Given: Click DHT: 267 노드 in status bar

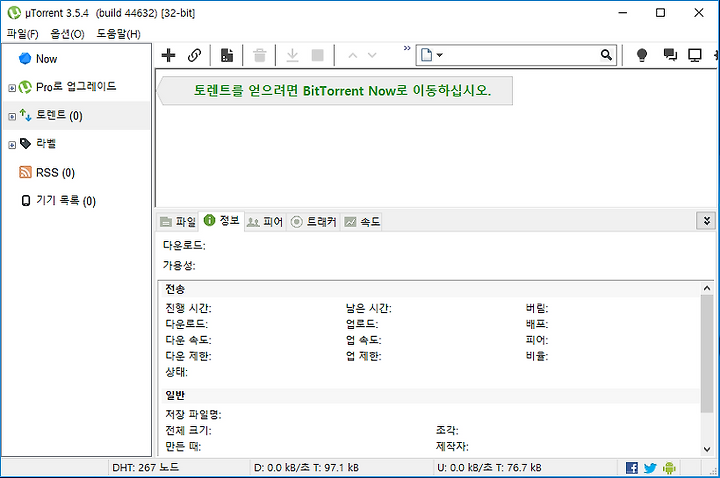Looking at the screenshot, I should click(x=146, y=467).
